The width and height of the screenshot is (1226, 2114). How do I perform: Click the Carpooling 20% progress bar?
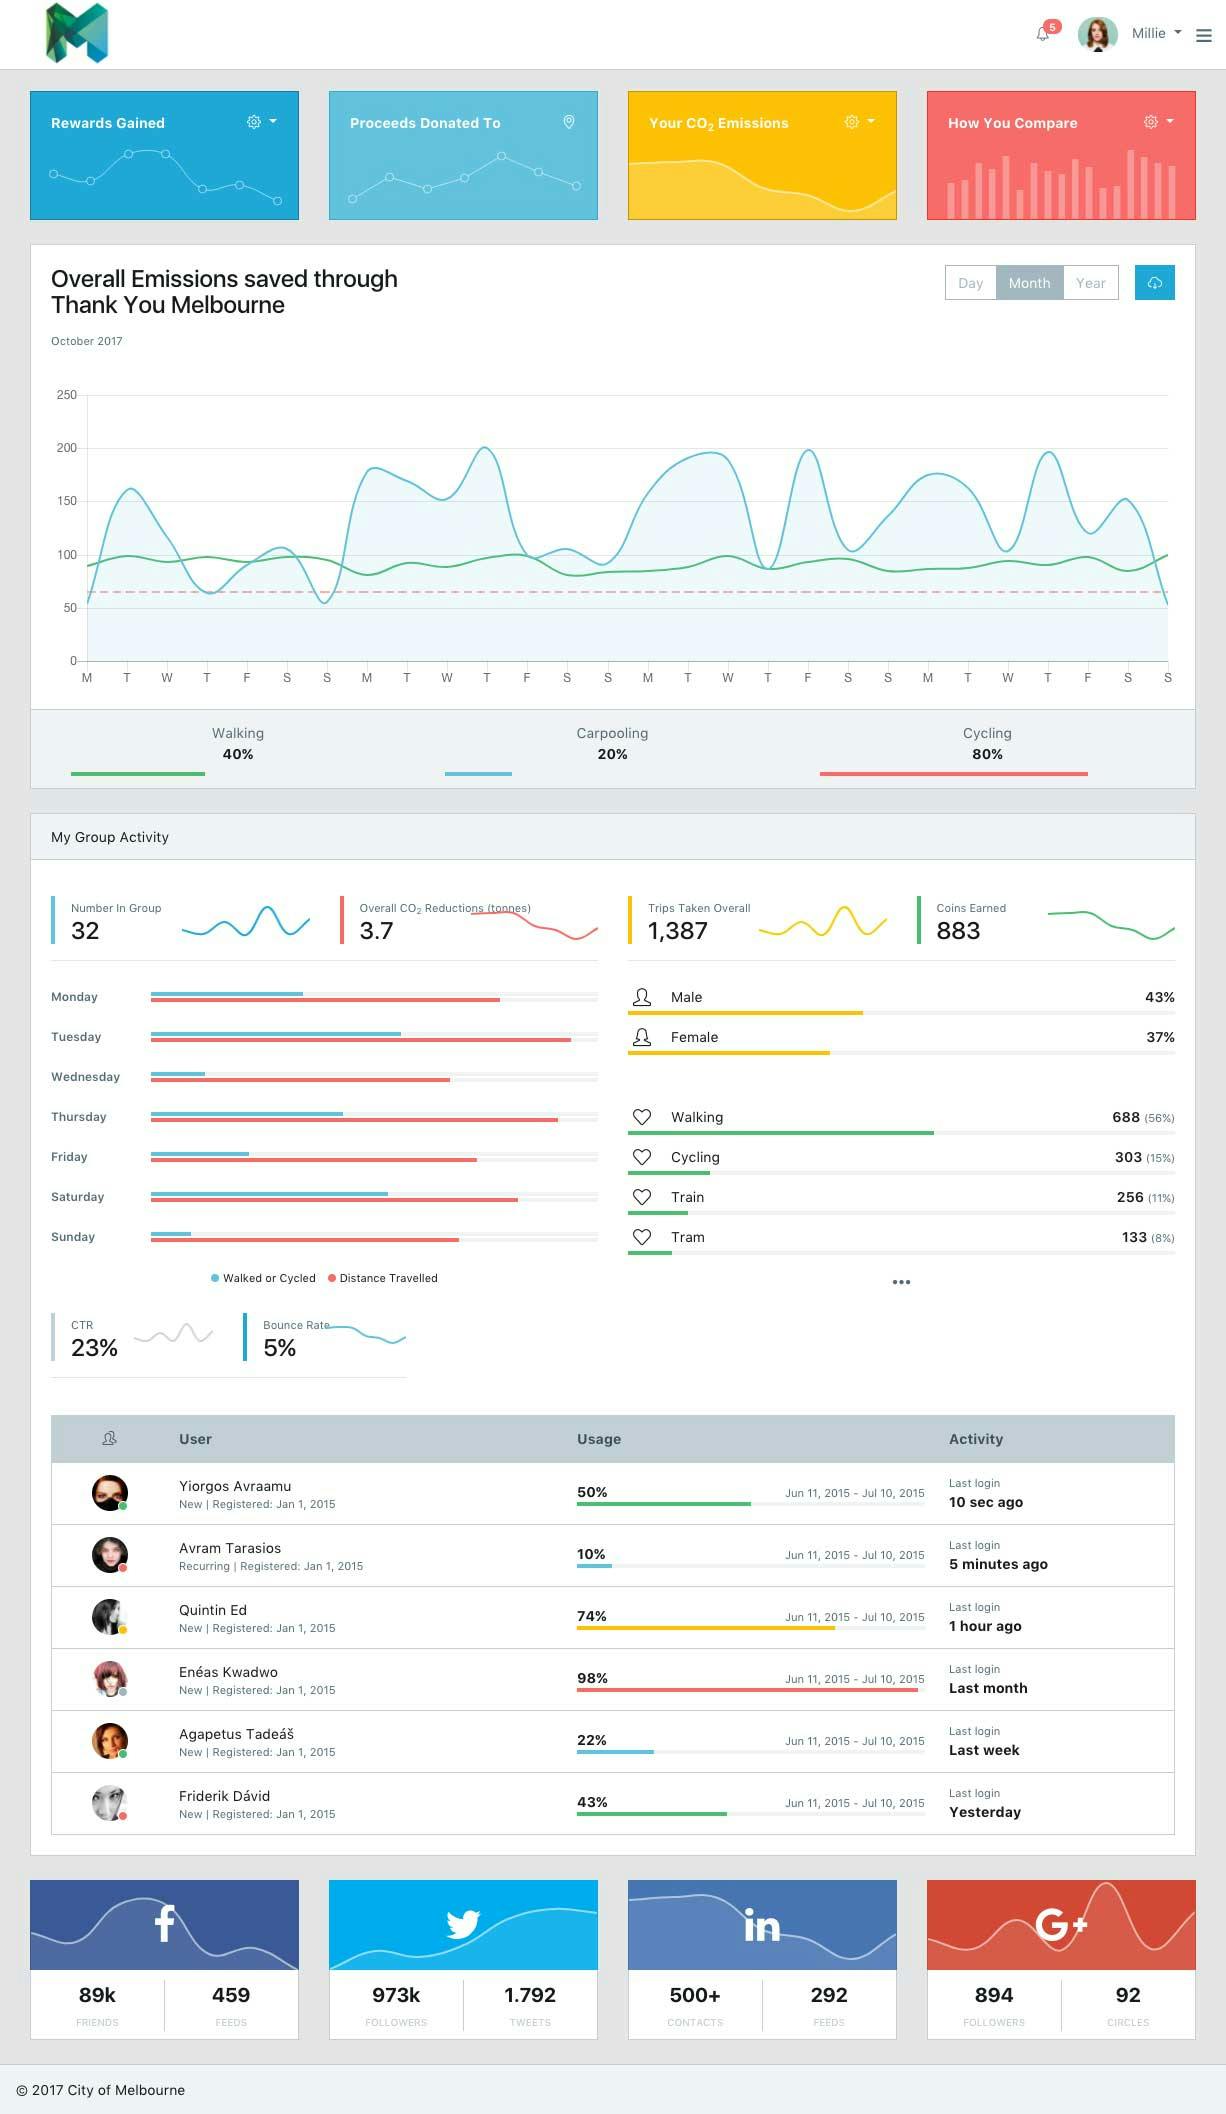tap(478, 773)
